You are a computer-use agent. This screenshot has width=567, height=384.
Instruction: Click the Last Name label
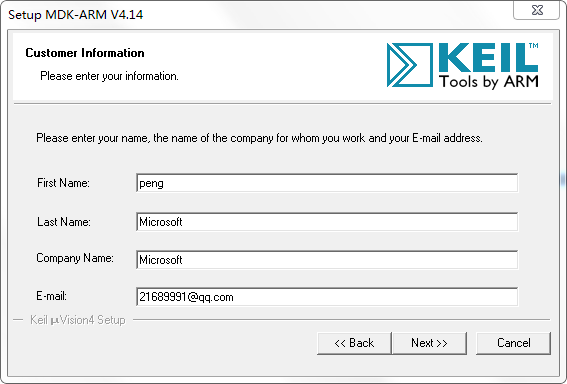(x=64, y=222)
